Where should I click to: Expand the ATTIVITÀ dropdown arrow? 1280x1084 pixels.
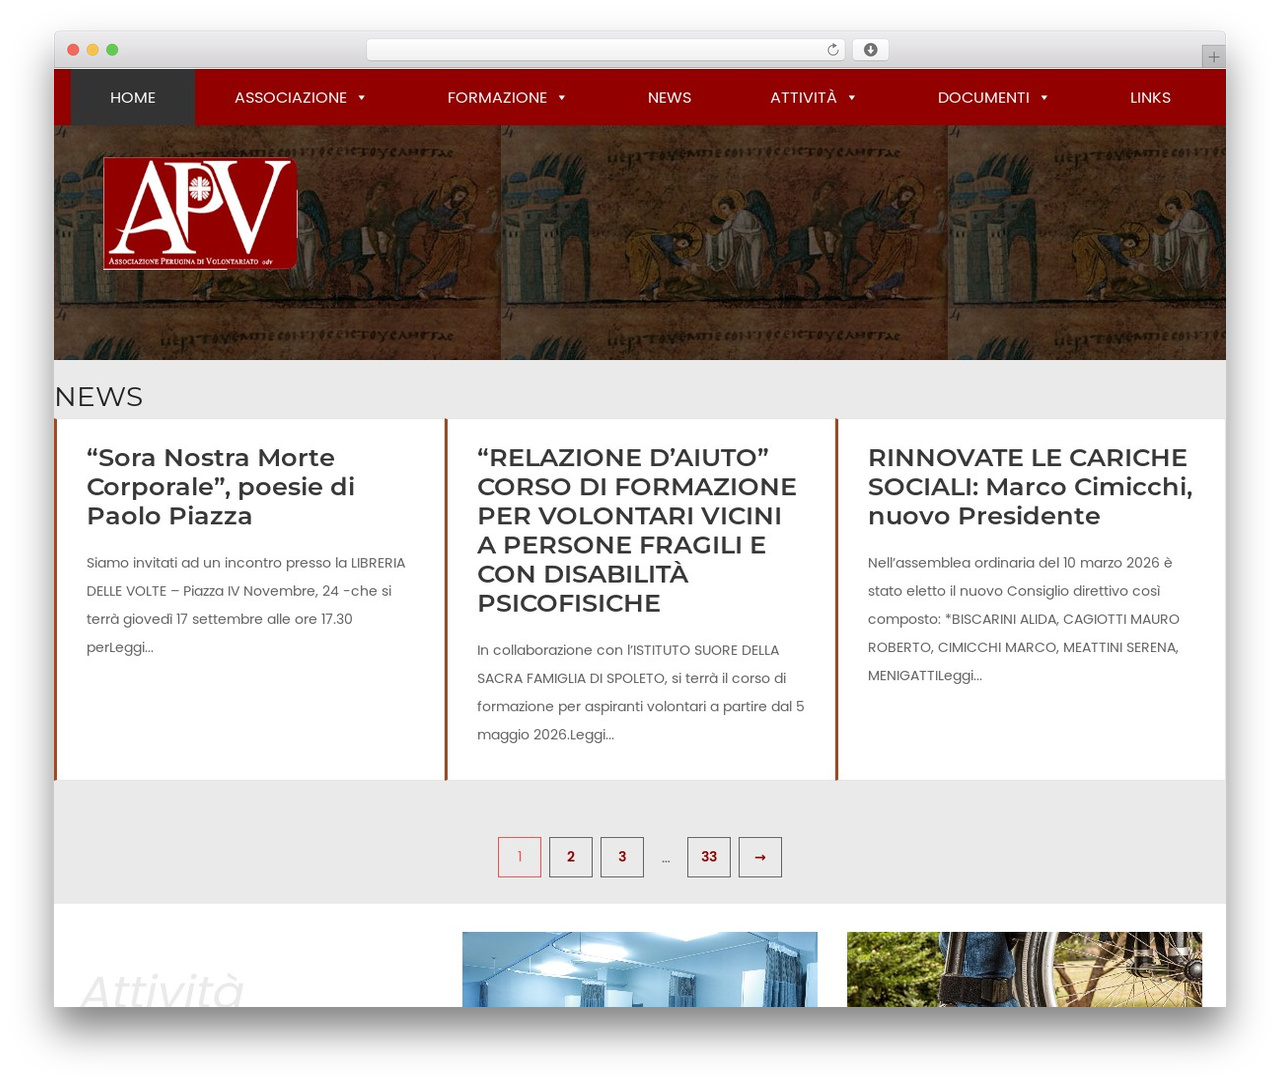pyautogui.click(x=852, y=97)
